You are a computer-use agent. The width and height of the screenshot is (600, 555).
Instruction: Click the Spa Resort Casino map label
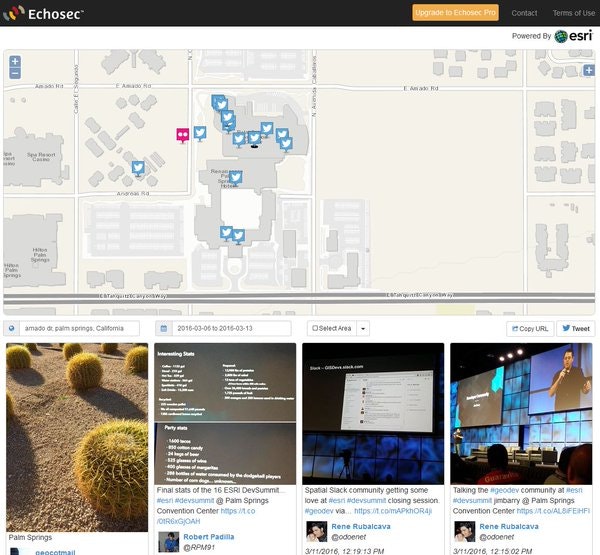41,157
